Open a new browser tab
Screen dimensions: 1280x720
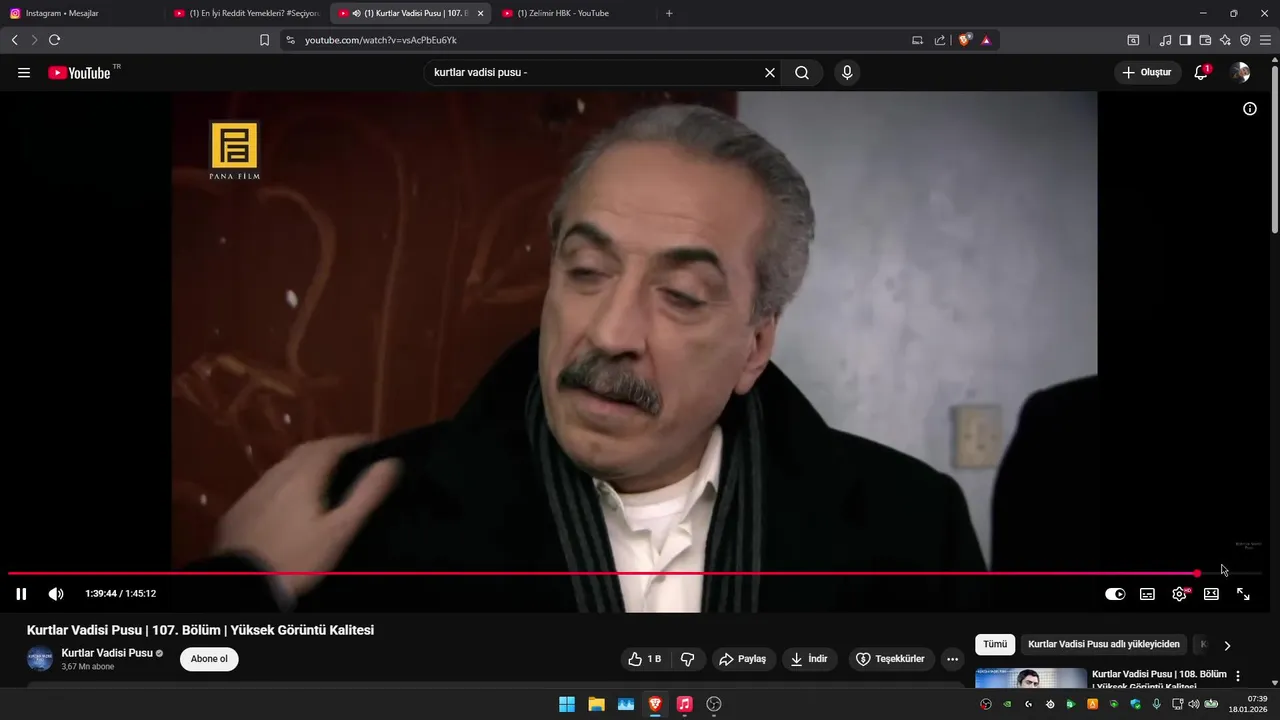pyautogui.click(x=669, y=13)
